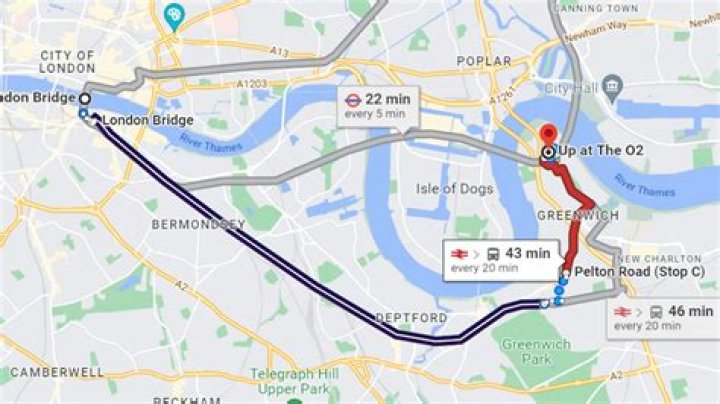Click the bus icon in 43 min box
This screenshot has height=404, width=720.
coord(493,253)
